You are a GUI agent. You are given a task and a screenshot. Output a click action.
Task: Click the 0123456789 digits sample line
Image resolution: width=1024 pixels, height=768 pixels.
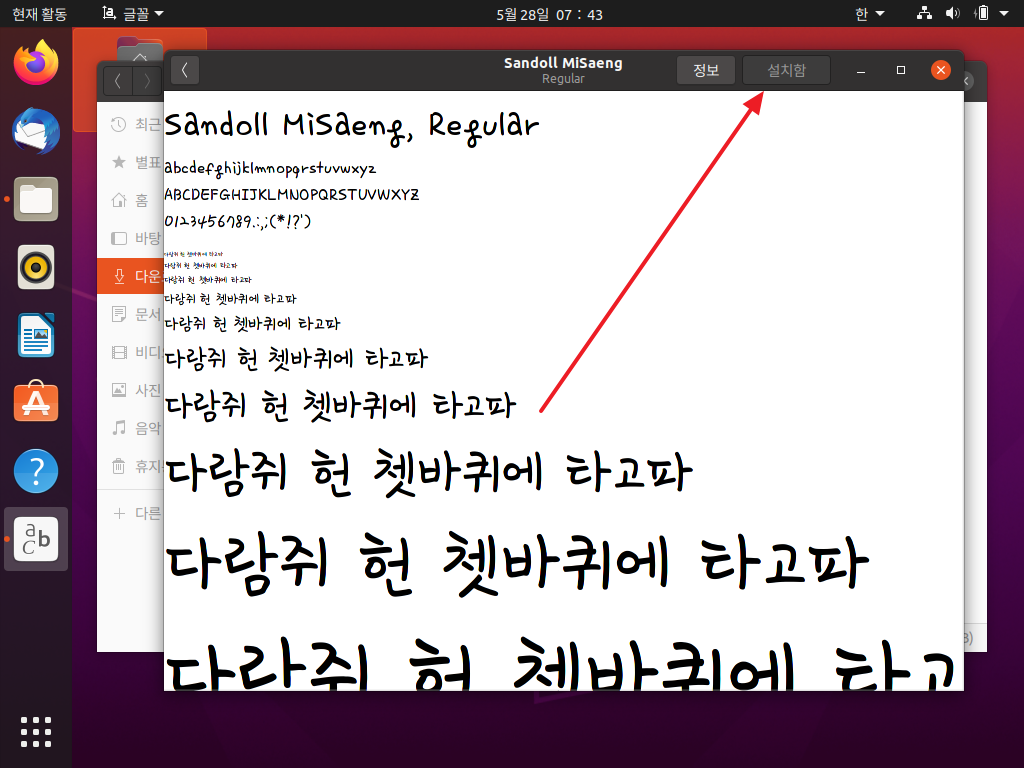coord(238,221)
